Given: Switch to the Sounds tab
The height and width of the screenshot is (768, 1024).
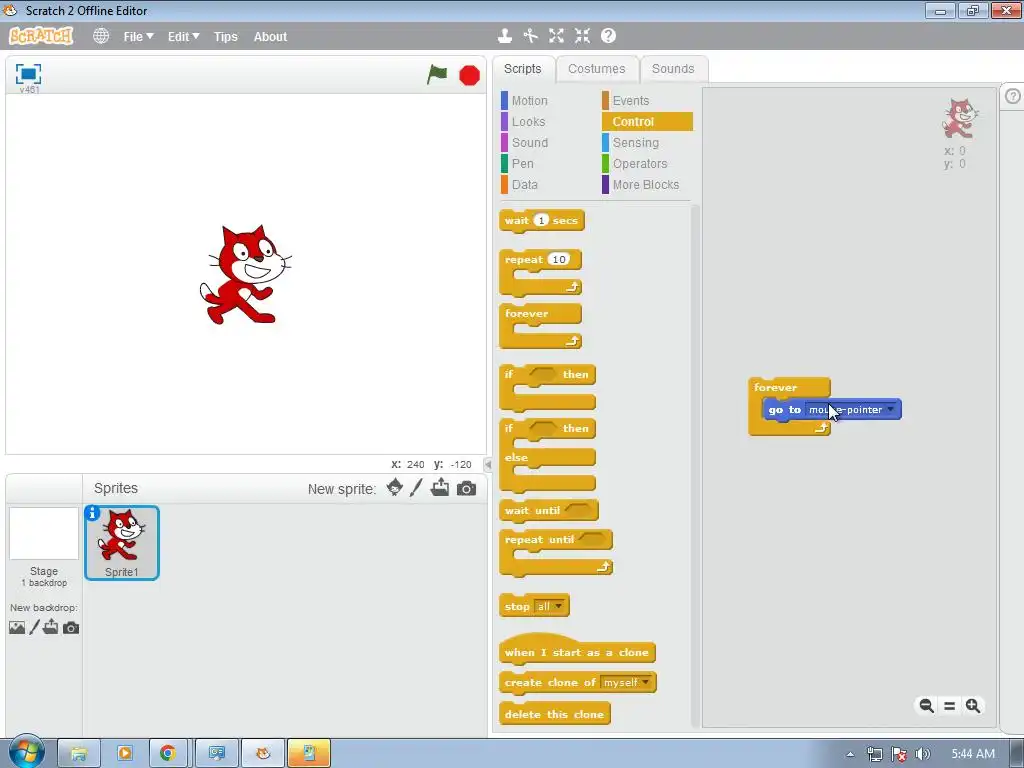Looking at the screenshot, I should pos(673,69).
